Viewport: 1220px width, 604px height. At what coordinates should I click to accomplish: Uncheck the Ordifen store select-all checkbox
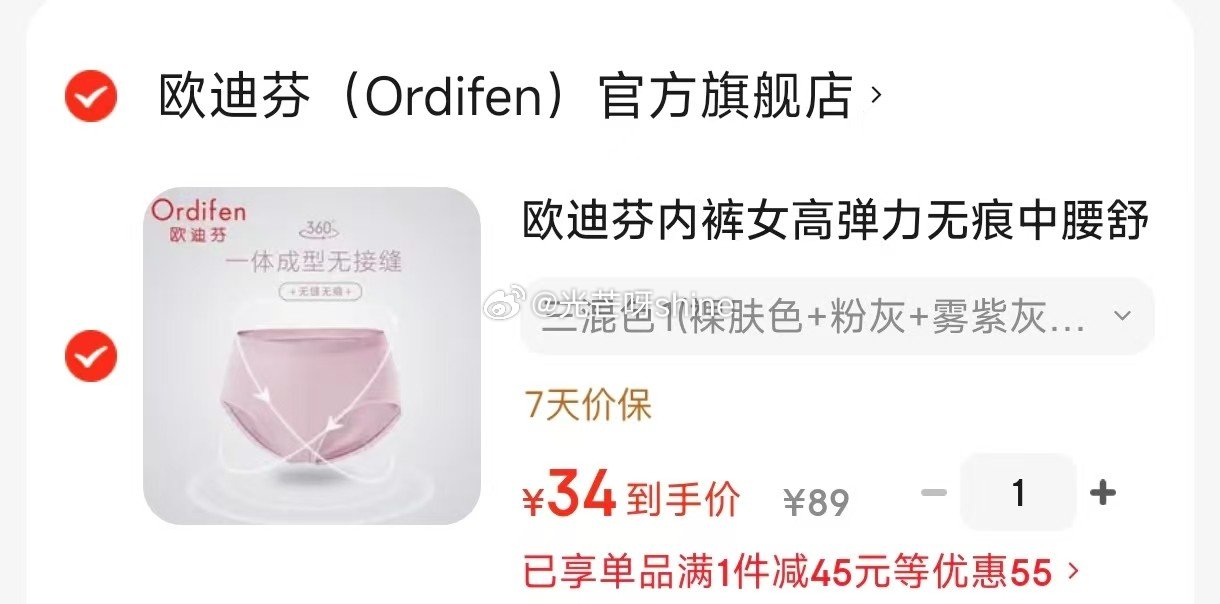click(91, 96)
